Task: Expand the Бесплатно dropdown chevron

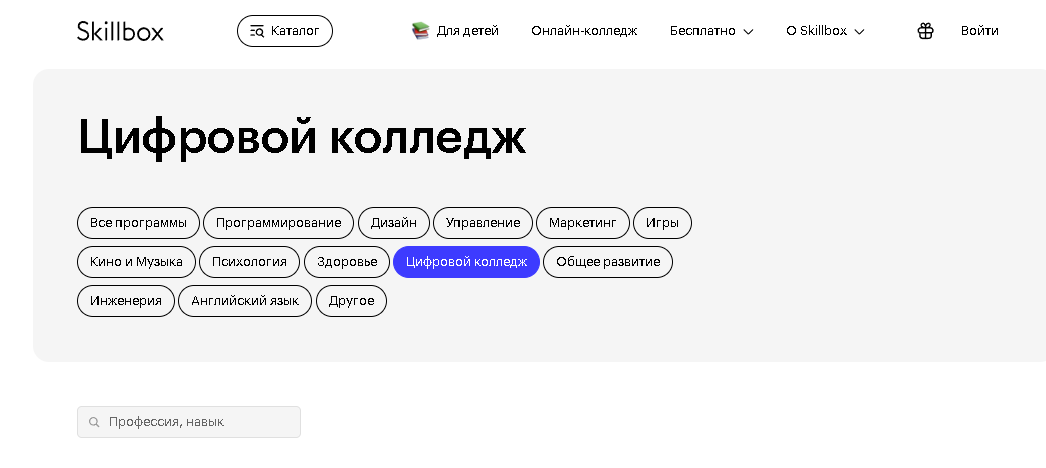Action: (748, 31)
